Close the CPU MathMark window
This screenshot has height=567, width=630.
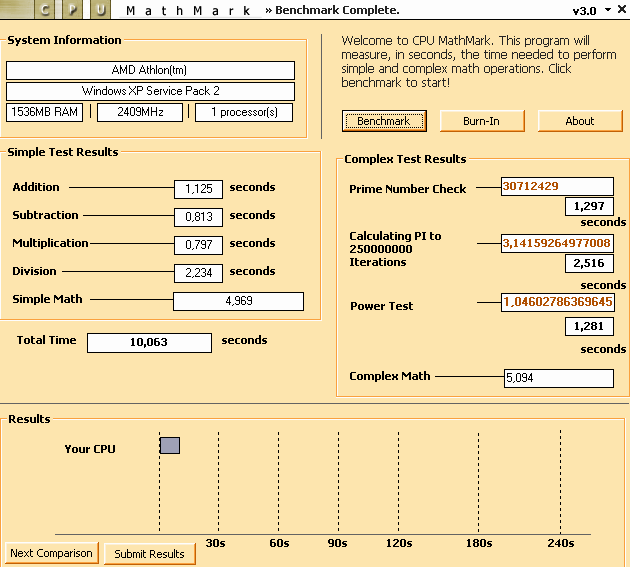pyautogui.click(x=621, y=10)
